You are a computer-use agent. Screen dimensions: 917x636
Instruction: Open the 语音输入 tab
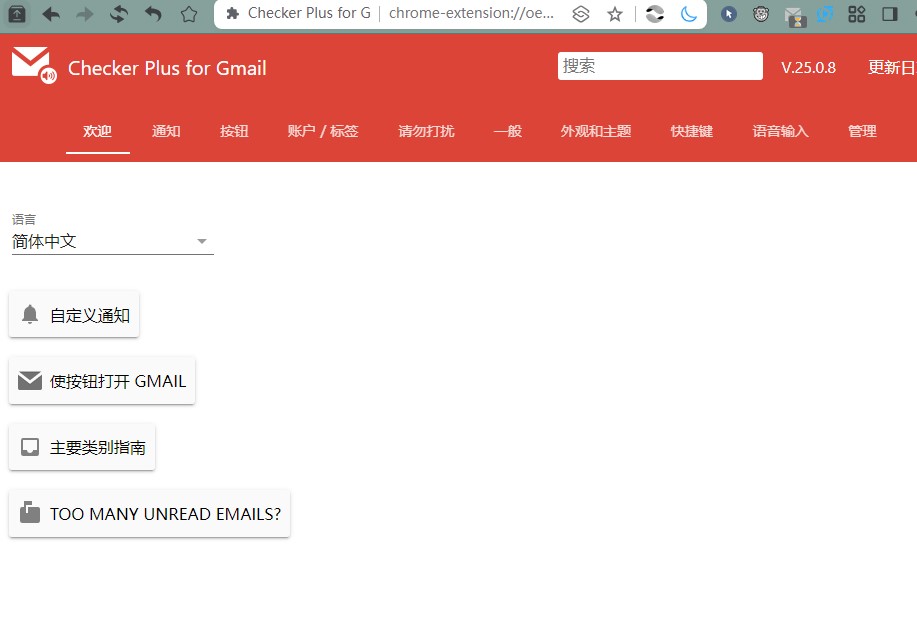pos(781,132)
